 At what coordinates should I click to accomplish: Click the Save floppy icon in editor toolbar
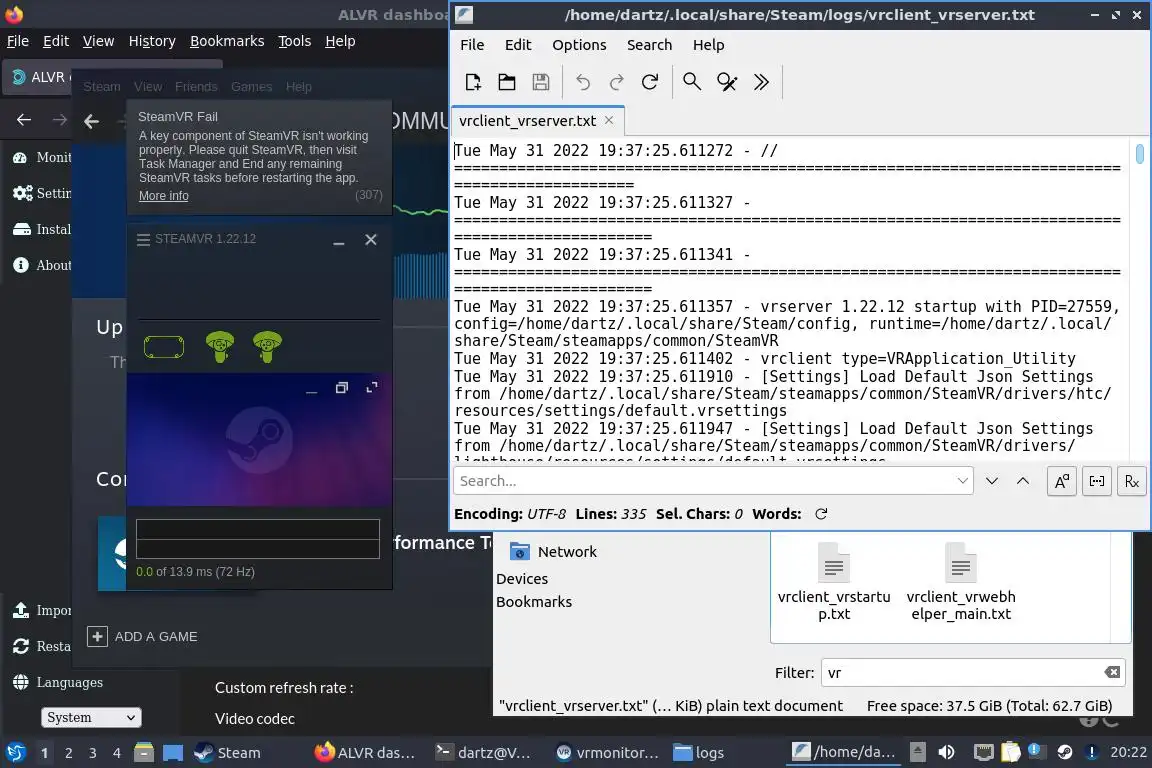tap(541, 82)
